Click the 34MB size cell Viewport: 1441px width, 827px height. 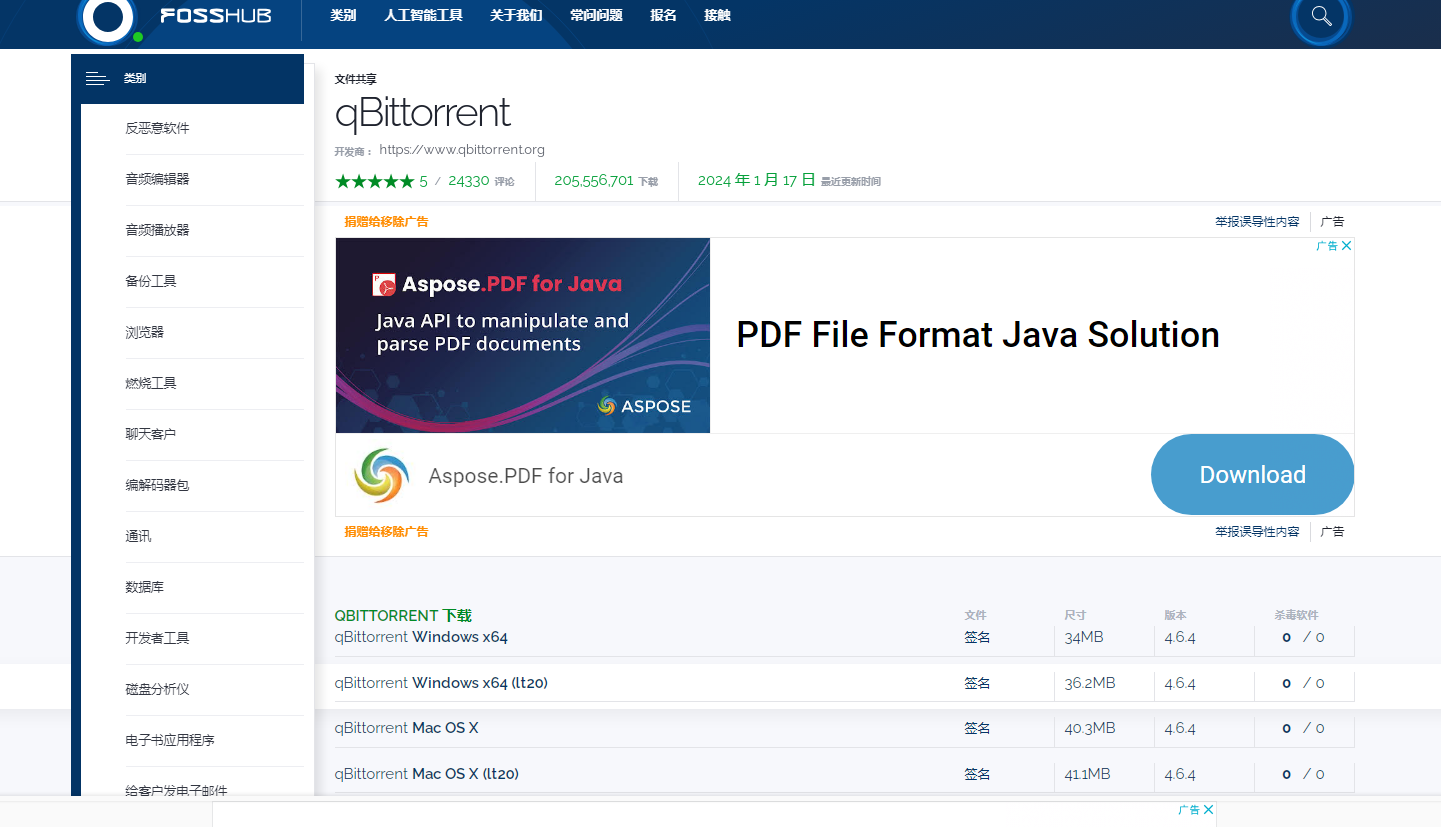[x=1084, y=637]
